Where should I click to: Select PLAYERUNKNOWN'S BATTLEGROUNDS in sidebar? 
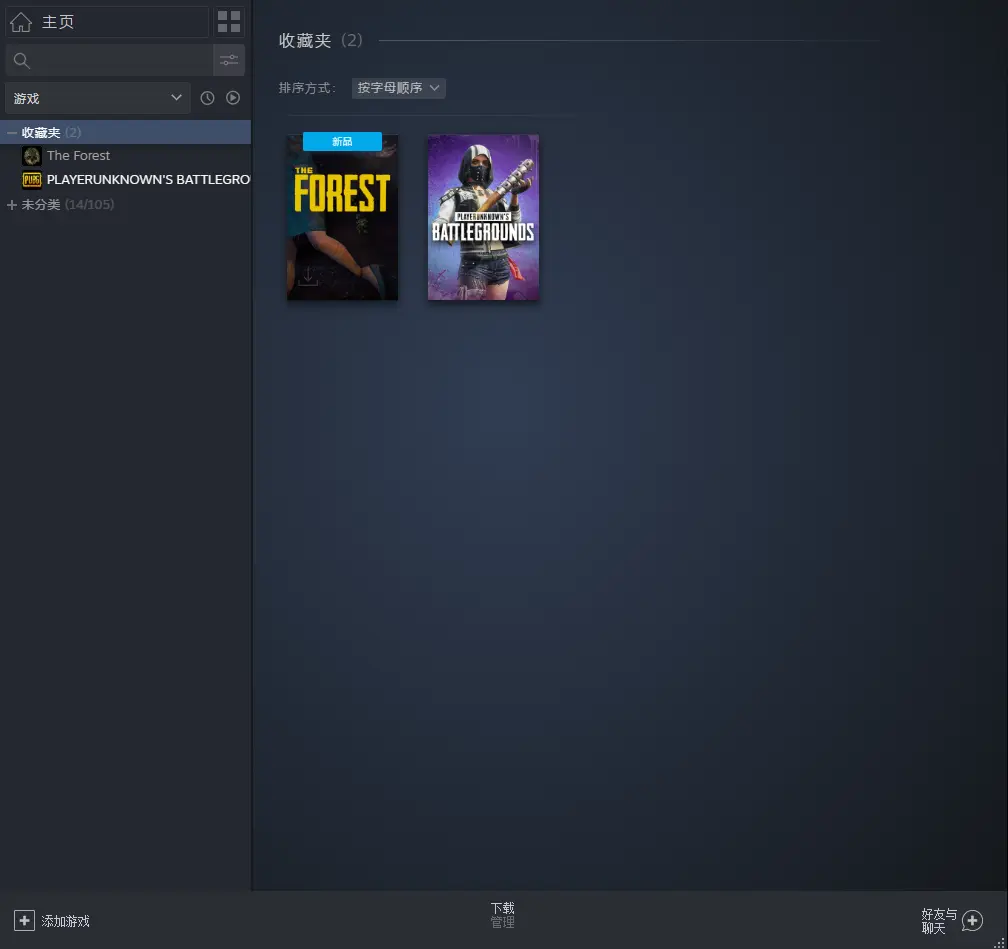coord(125,179)
